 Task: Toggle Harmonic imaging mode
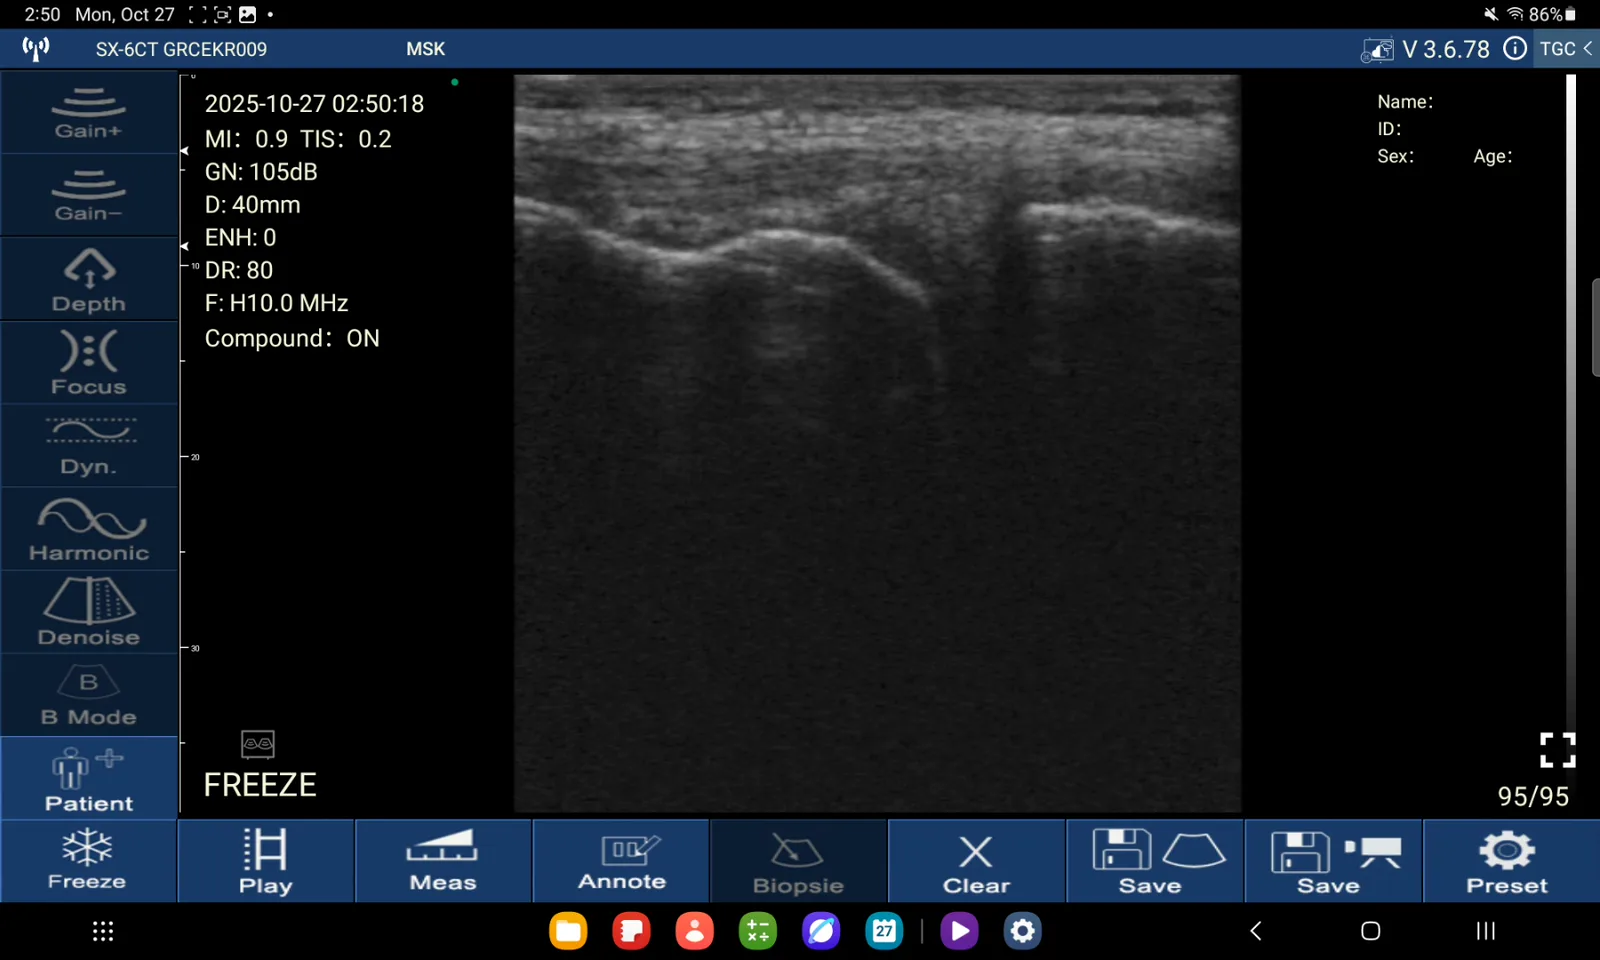coord(89,529)
